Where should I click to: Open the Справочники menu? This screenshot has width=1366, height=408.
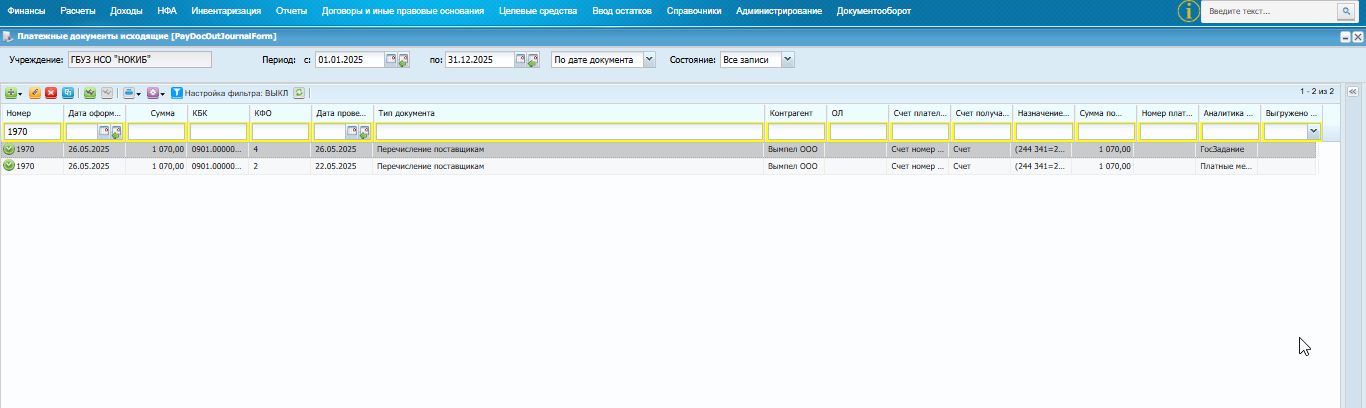693,10
